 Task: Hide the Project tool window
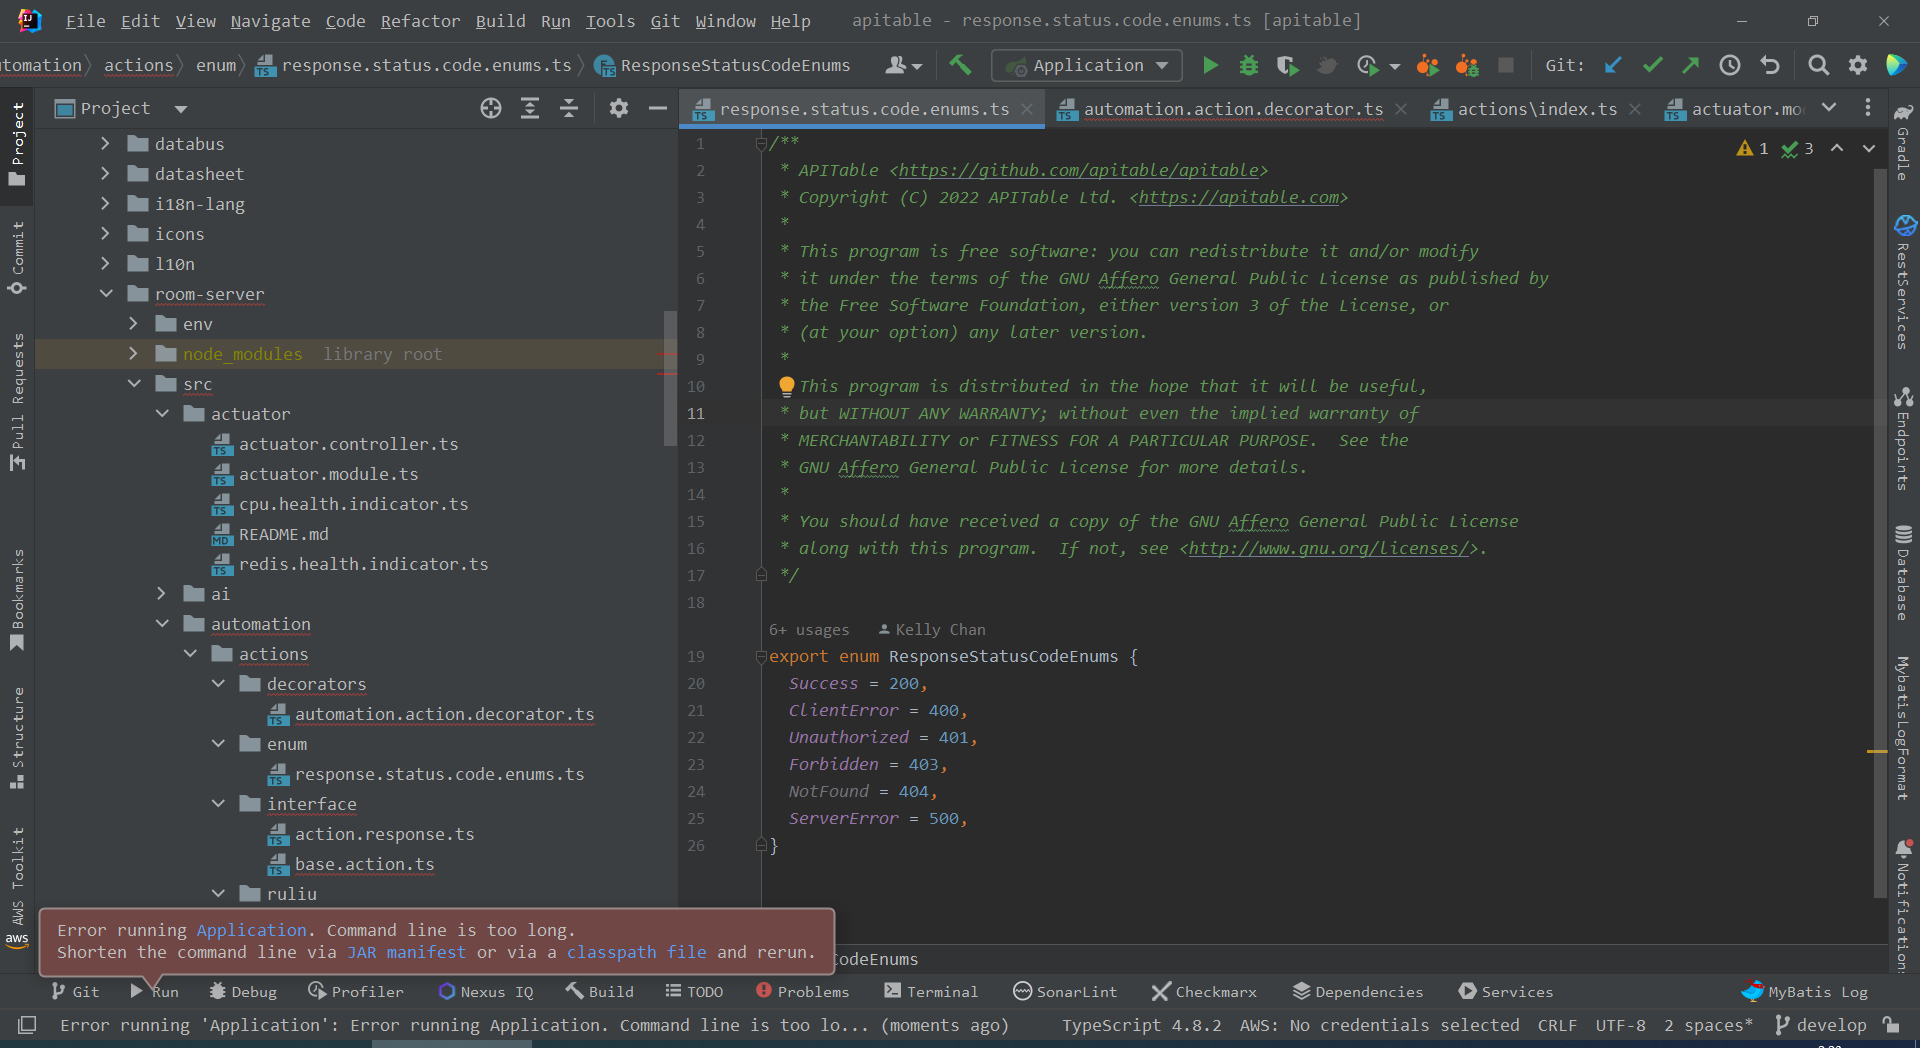pos(658,109)
